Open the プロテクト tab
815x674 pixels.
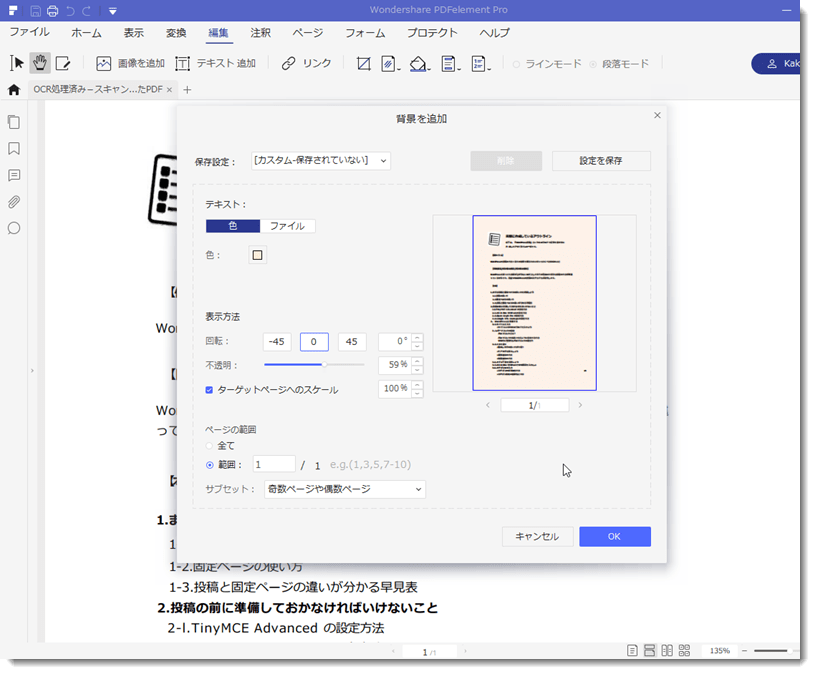coord(432,33)
